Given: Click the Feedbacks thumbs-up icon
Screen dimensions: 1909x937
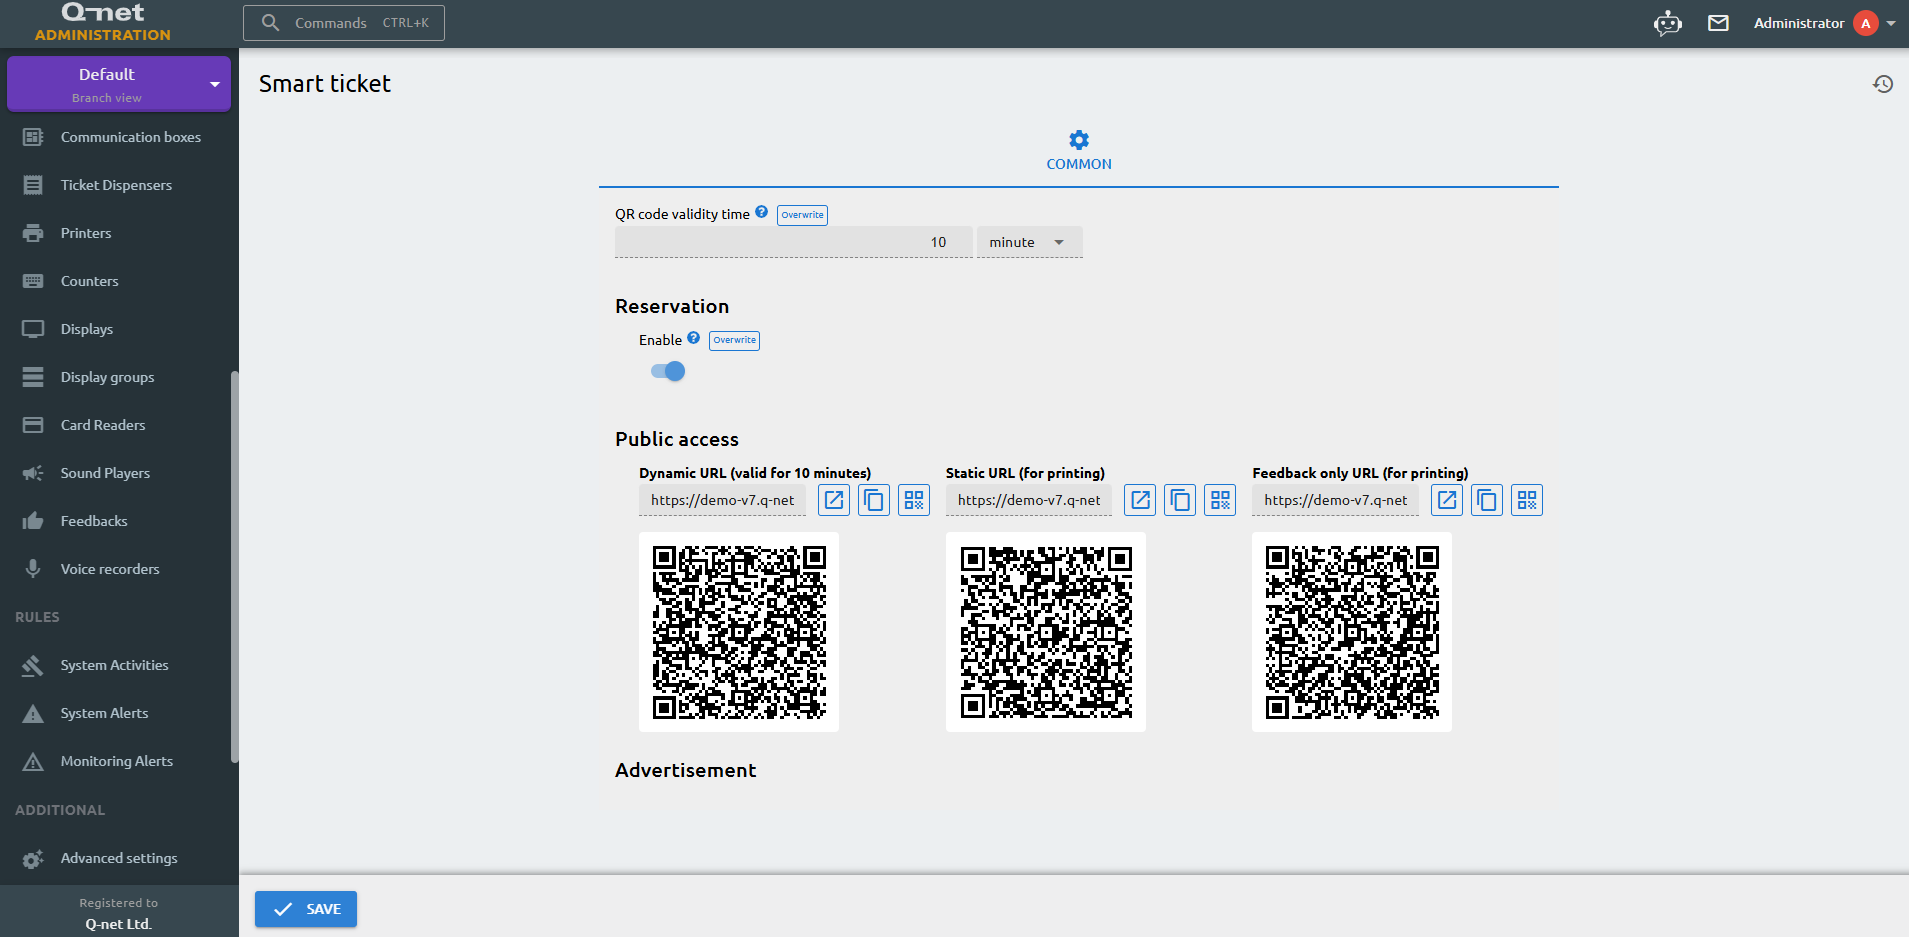Looking at the screenshot, I should pos(33,521).
